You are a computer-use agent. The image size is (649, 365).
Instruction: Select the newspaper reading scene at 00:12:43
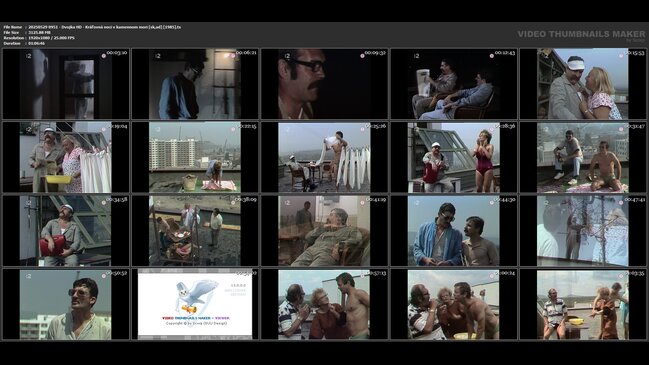click(x=454, y=84)
